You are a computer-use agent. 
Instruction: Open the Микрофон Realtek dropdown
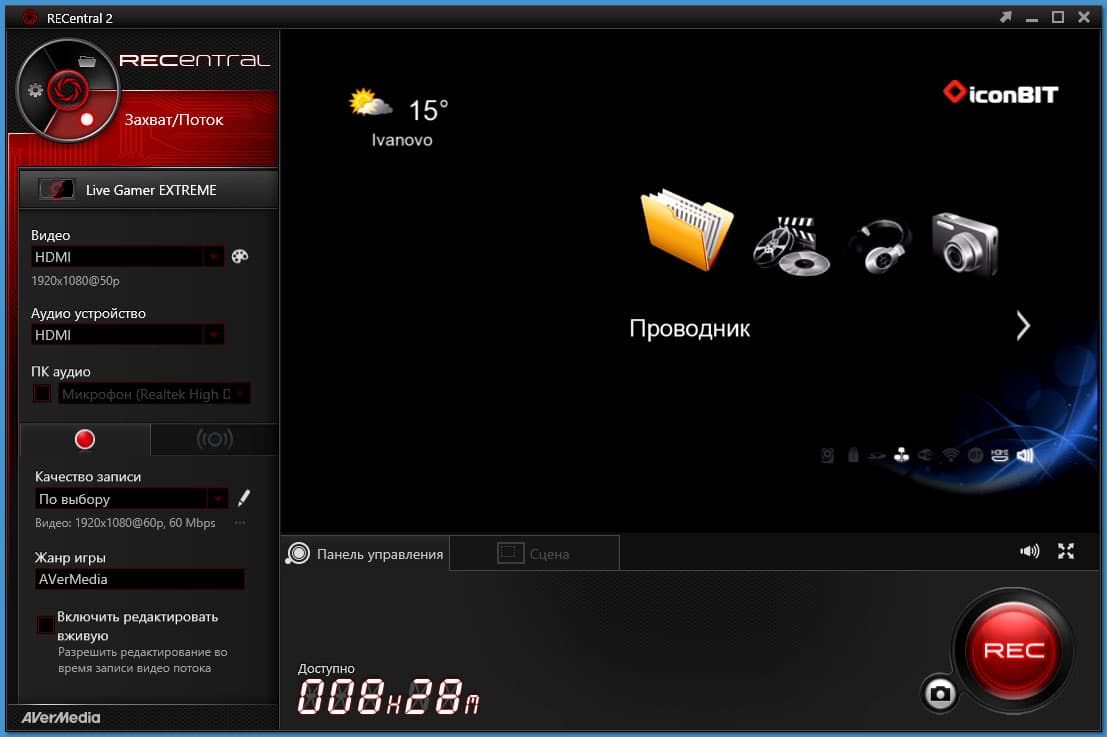click(x=154, y=394)
